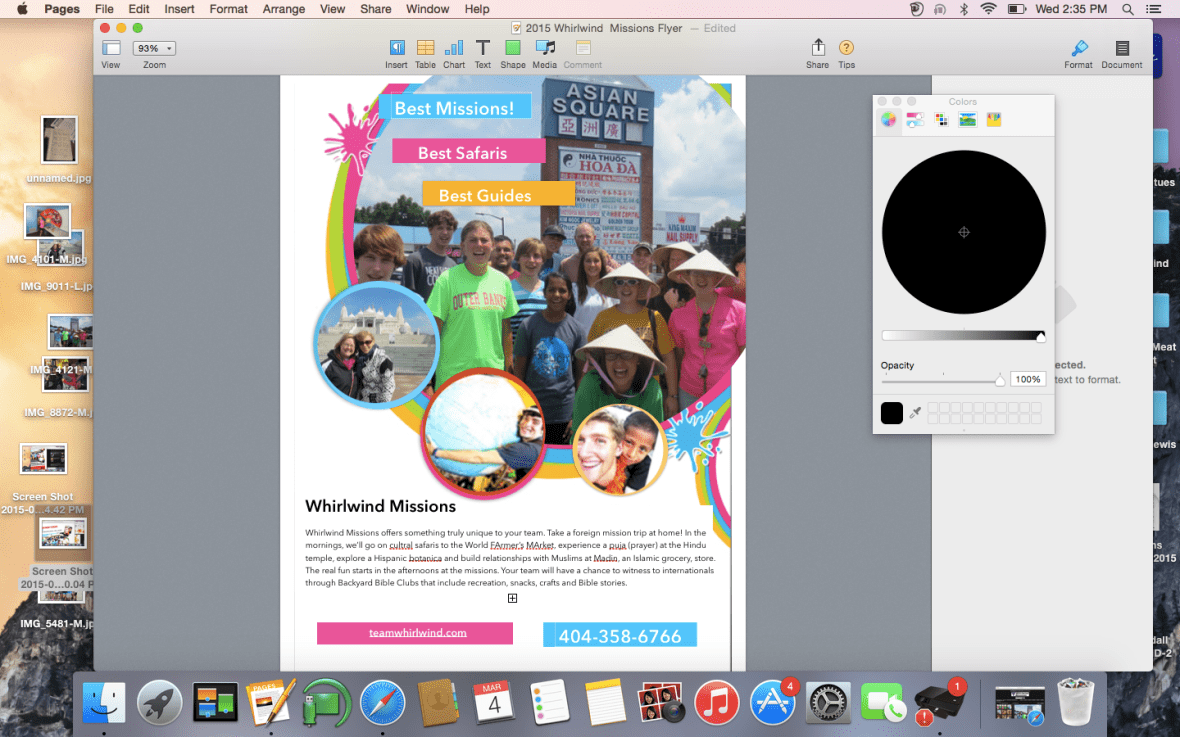1180x737 pixels.
Task: Open the Crayons color picker
Action: [993, 118]
